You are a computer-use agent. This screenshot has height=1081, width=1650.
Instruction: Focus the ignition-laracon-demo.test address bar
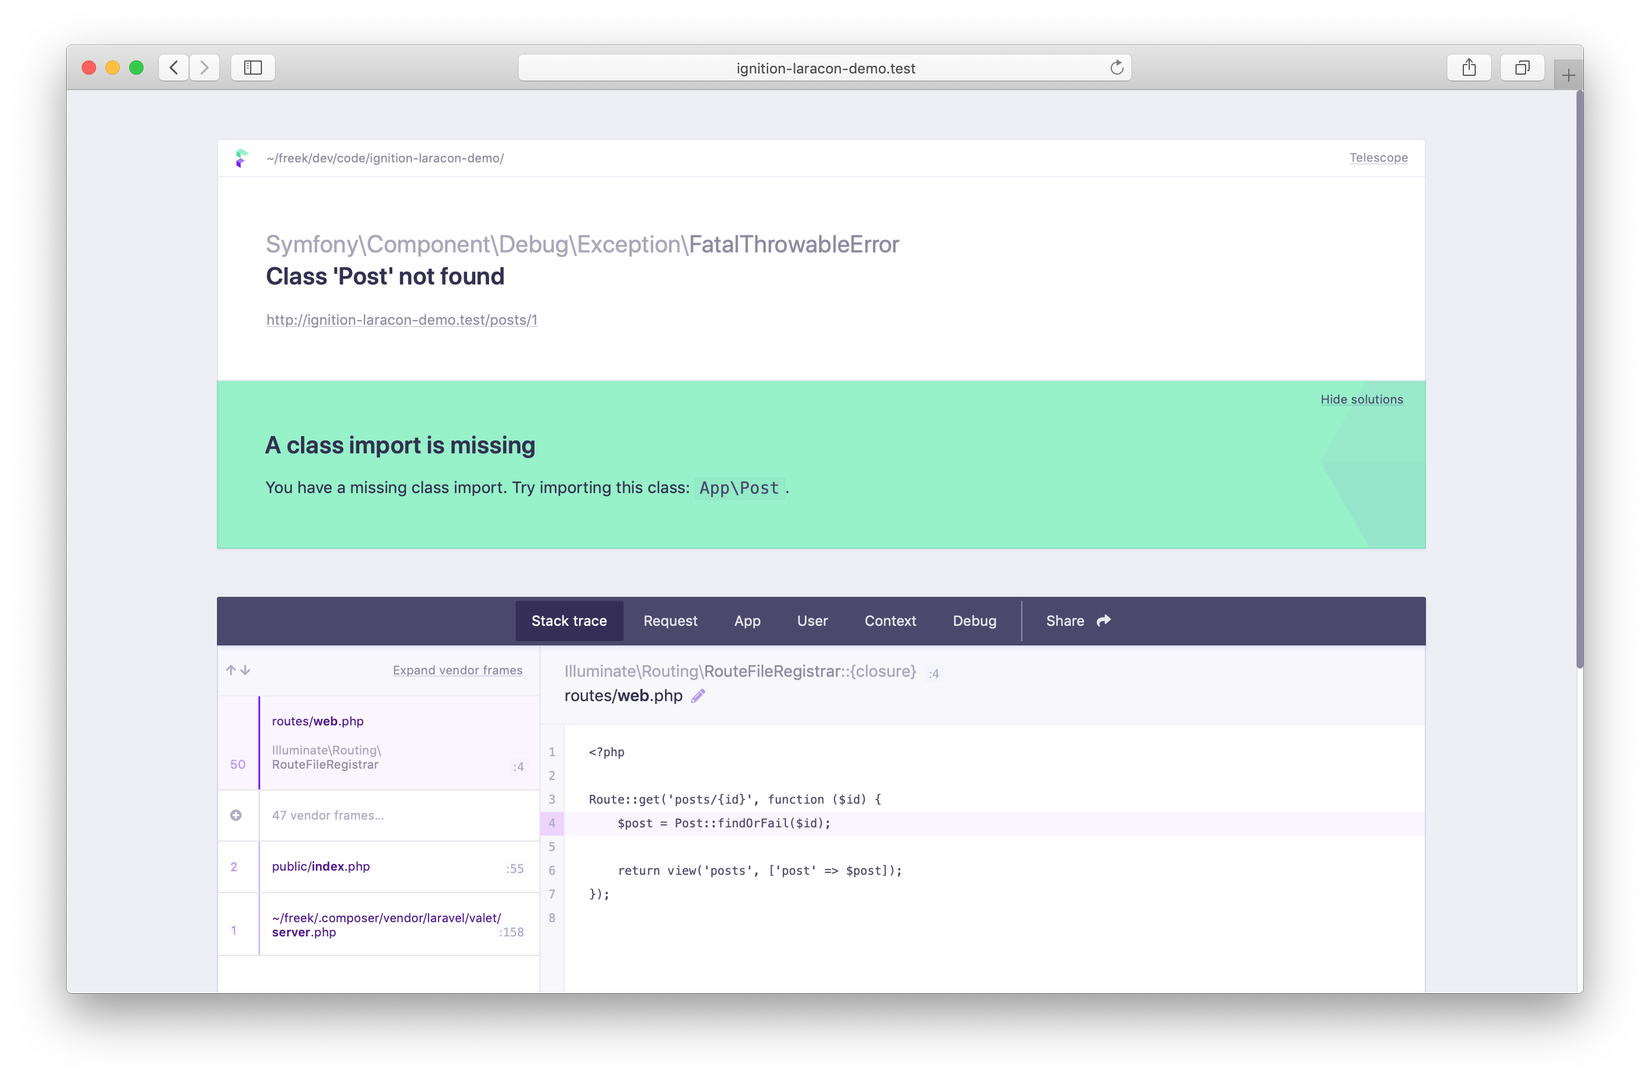[825, 68]
